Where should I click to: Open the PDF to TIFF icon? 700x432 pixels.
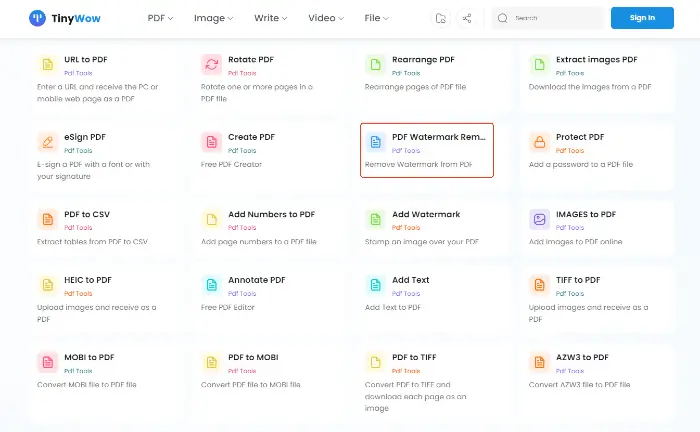pyautogui.click(x=375, y=362)
